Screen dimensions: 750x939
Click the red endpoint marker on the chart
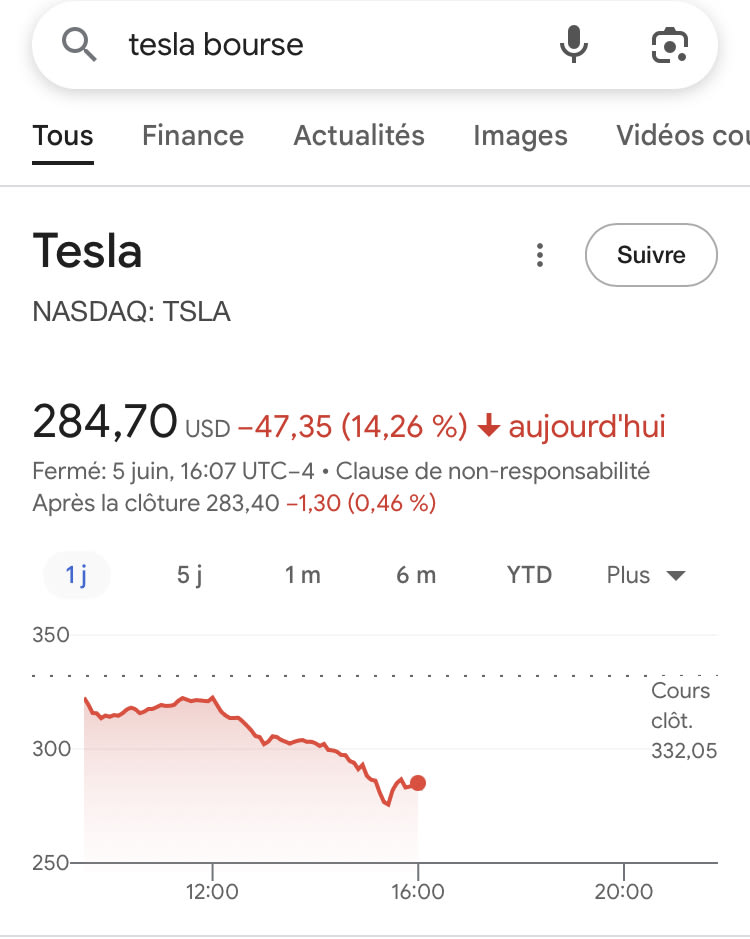[x=418, y=783]
